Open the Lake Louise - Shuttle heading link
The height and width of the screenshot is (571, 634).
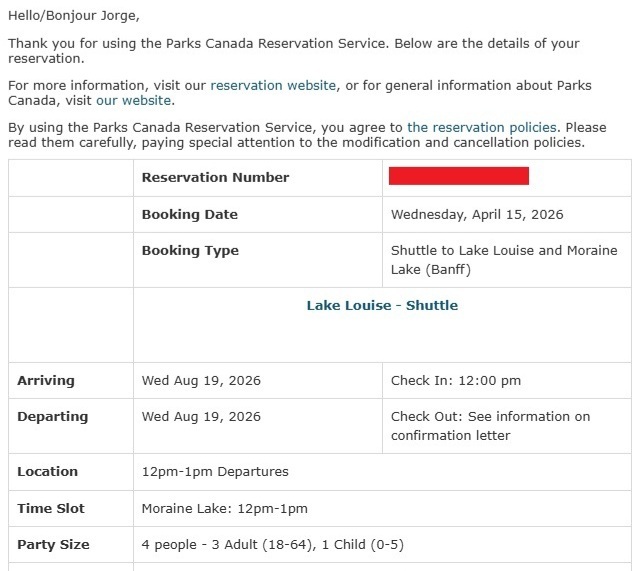pos(382,305)
